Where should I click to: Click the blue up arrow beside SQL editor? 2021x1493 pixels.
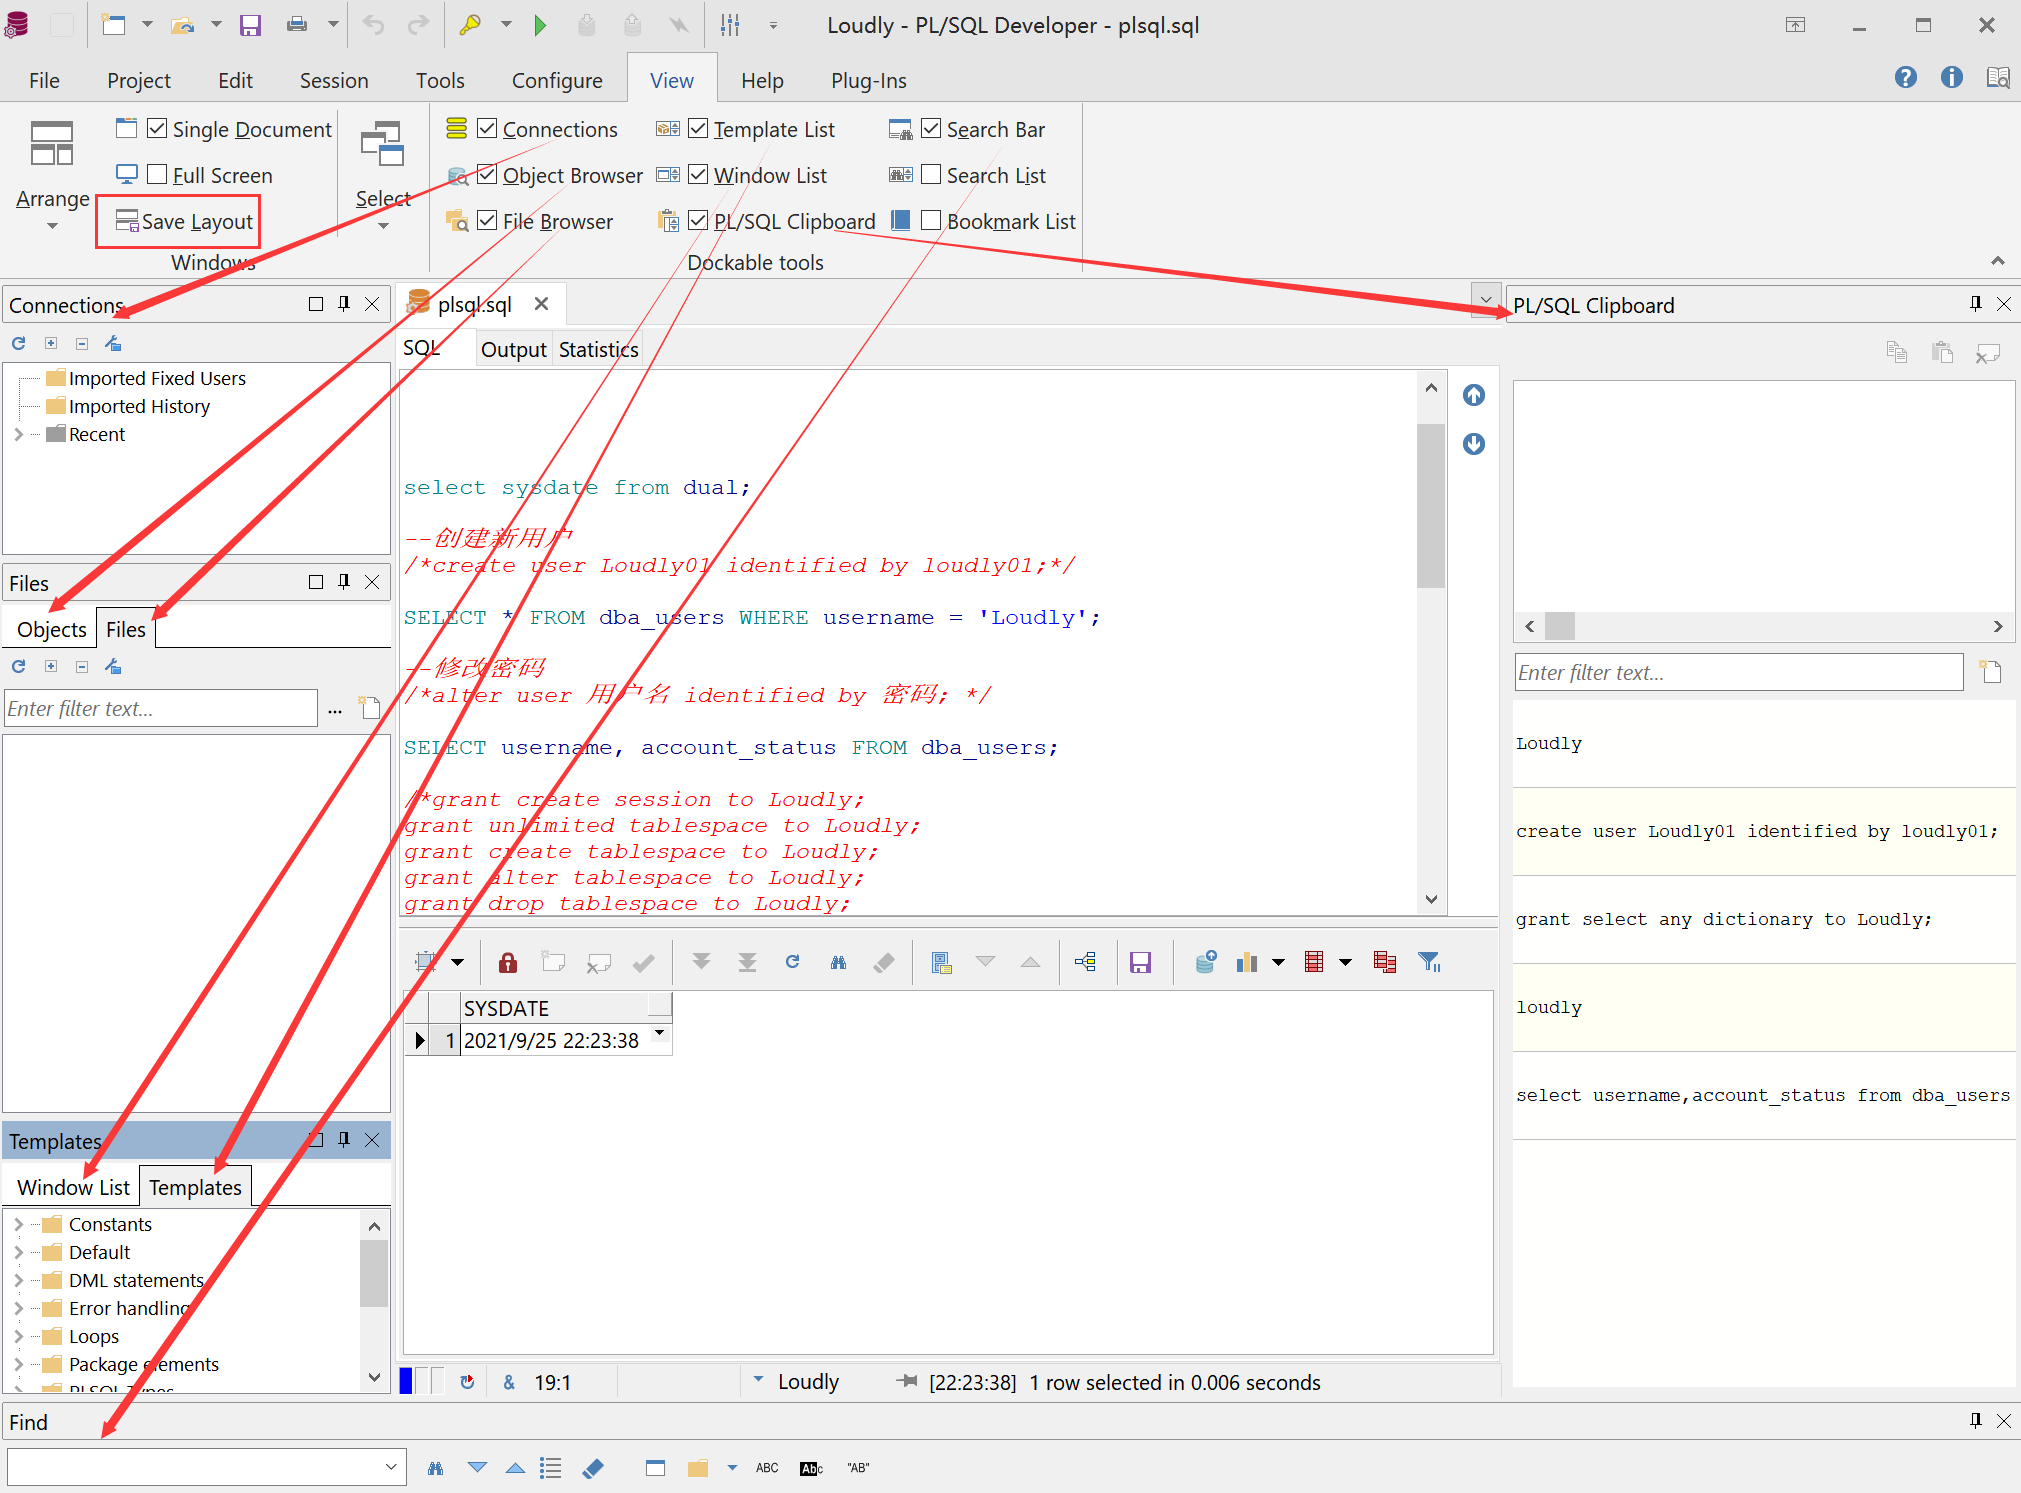pyautogui.click(x=1474, y=395)
